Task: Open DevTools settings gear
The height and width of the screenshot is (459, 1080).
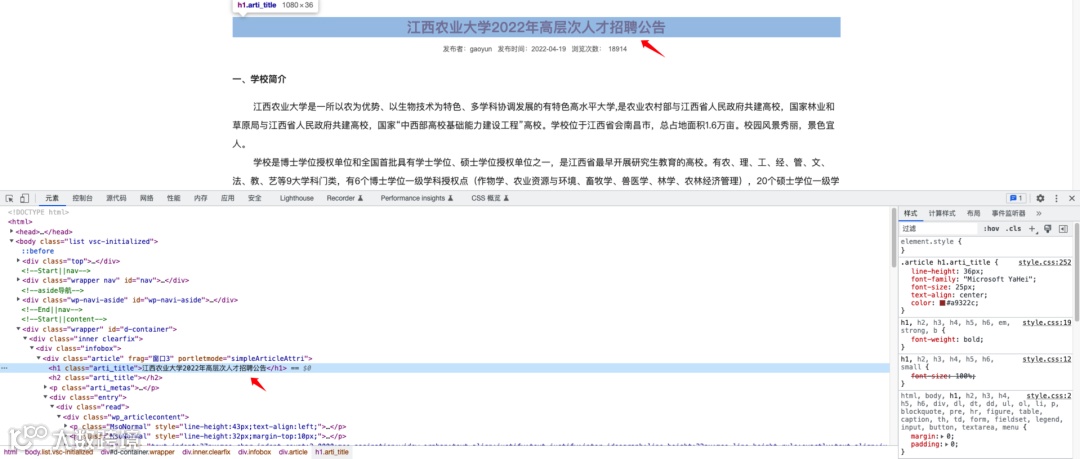Action: (1041, 198)
